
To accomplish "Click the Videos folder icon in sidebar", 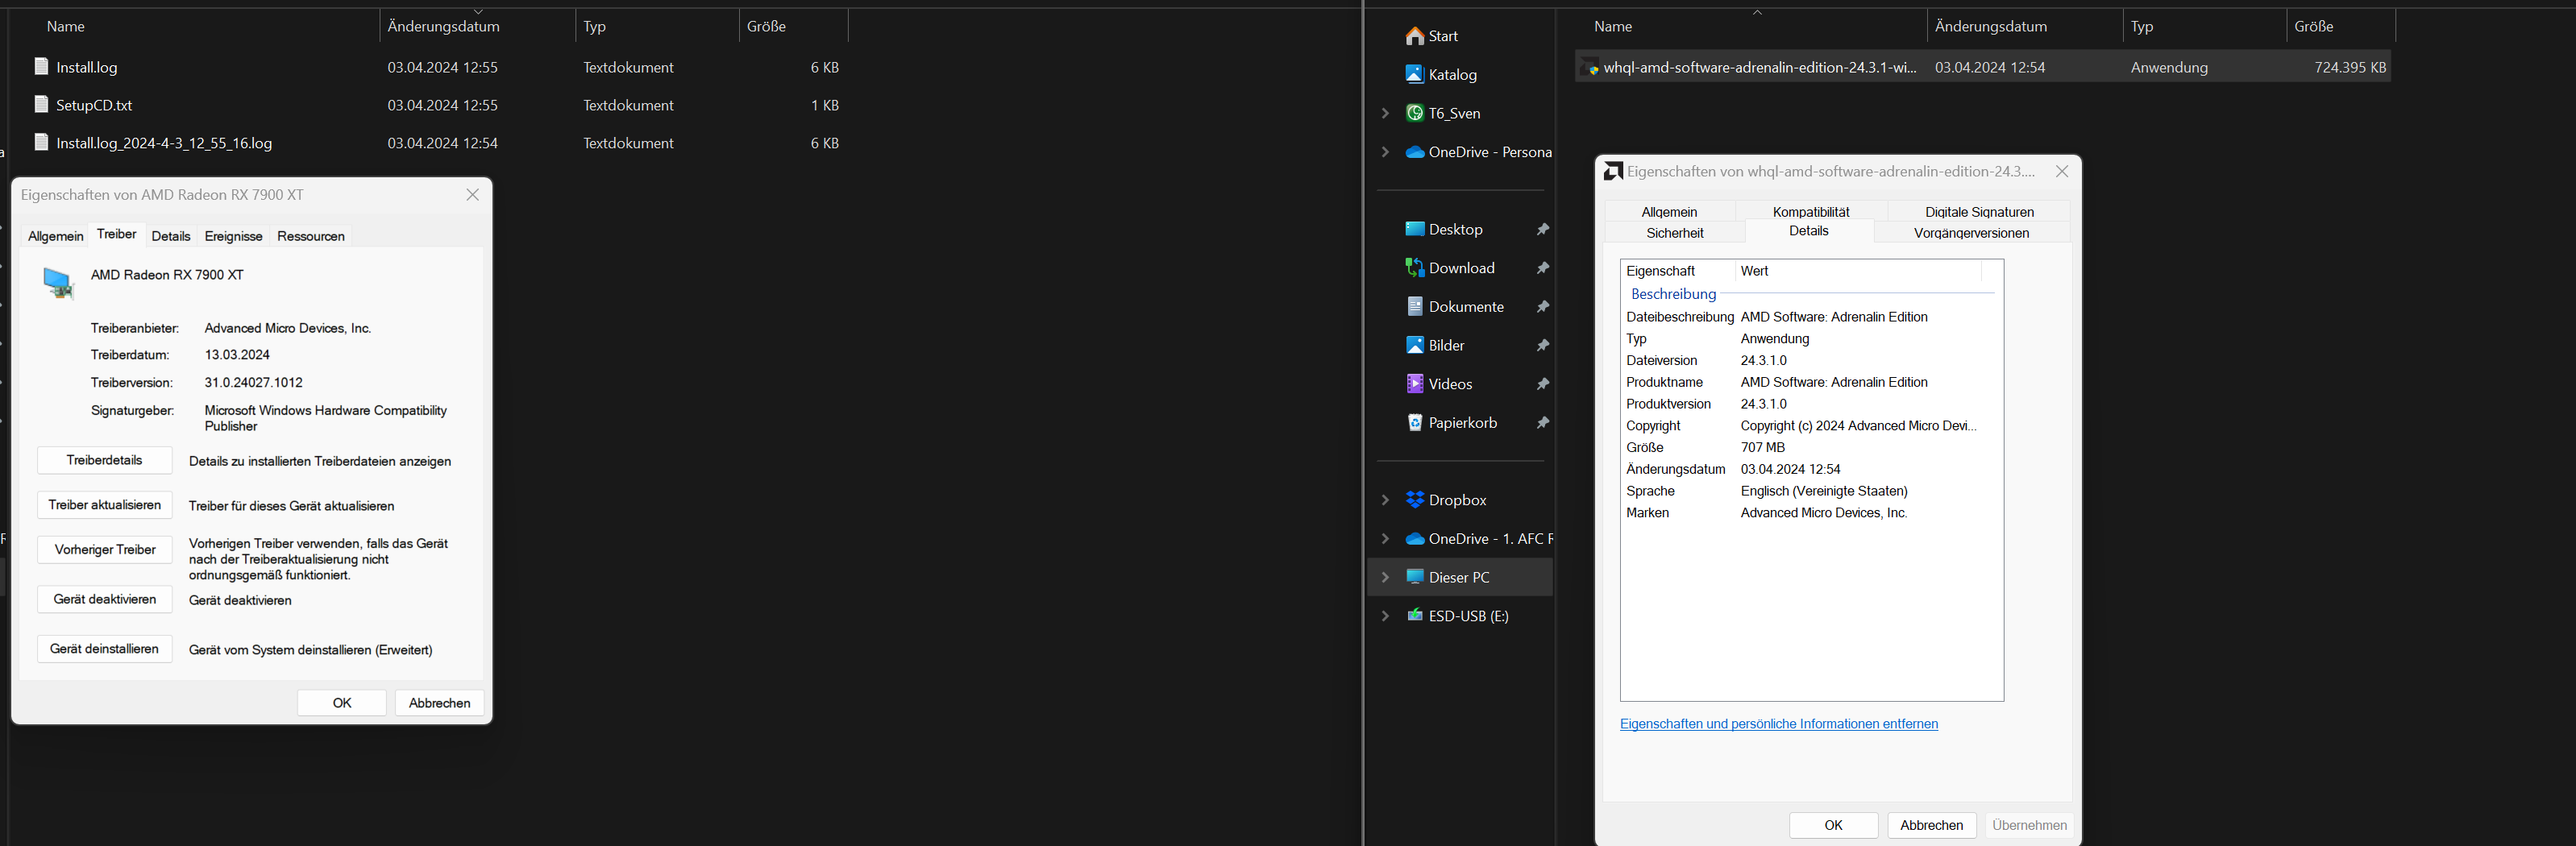I will point(1414,384).
